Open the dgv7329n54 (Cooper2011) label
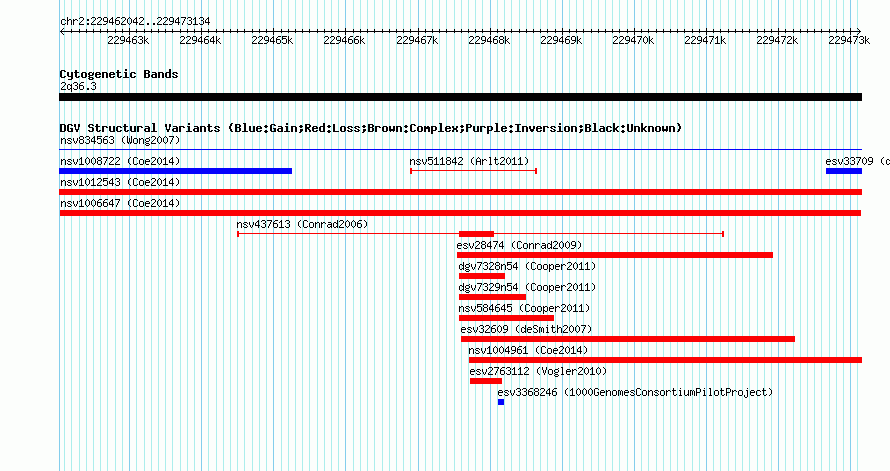The width and height of the screenshot is (890, 471). coord(527,287)
